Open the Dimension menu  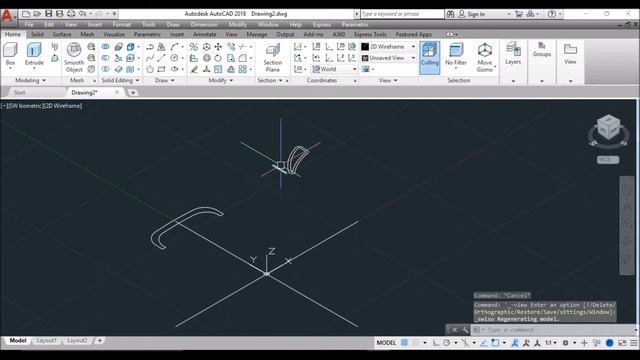[x=204, y=24]
